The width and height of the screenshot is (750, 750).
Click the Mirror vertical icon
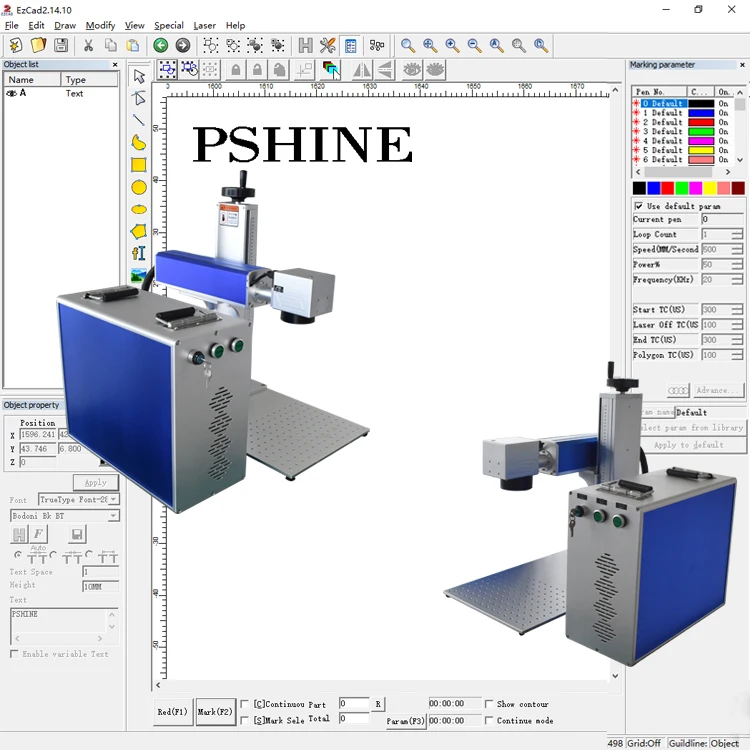(x=386, y=70)
